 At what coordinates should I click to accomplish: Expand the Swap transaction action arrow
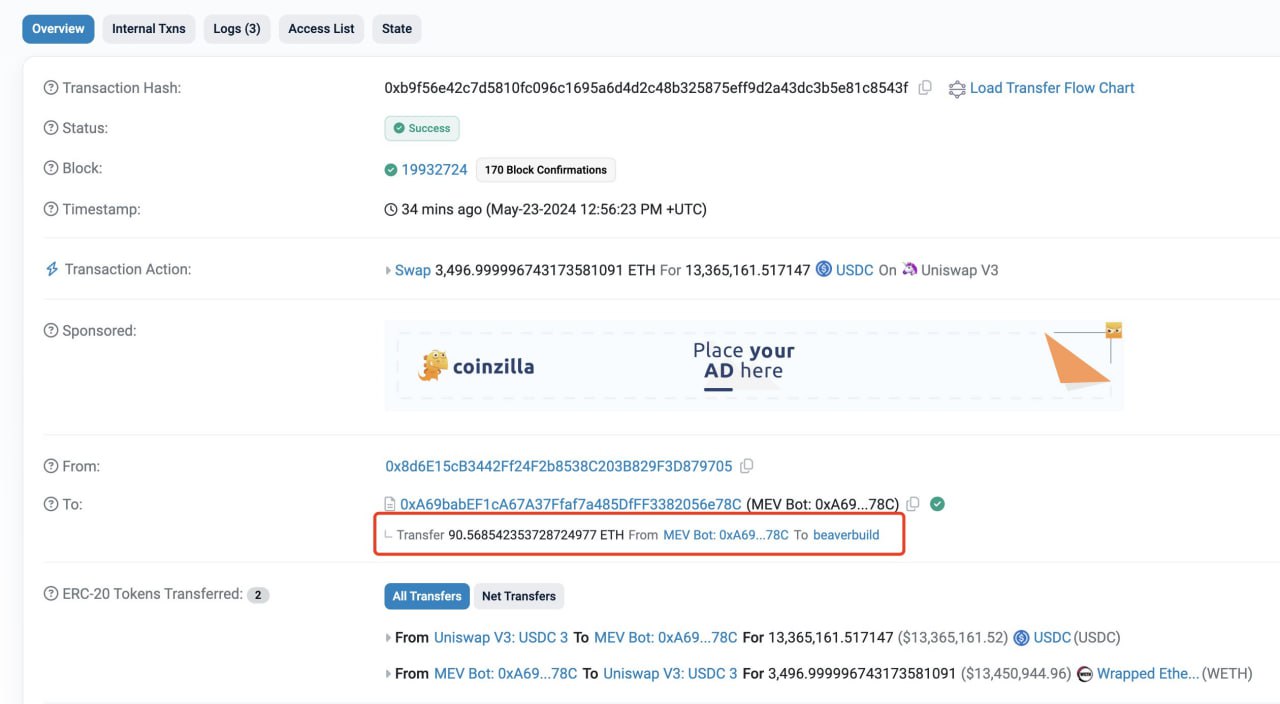[389, 270]
